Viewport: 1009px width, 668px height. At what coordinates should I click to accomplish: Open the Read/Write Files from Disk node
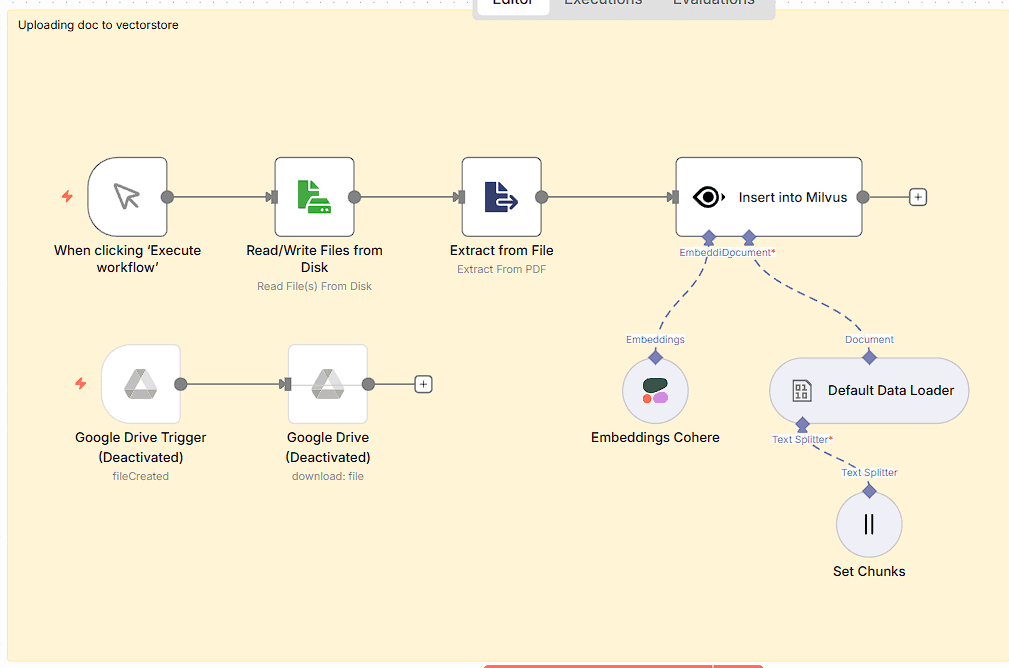(x=315, y=197)
